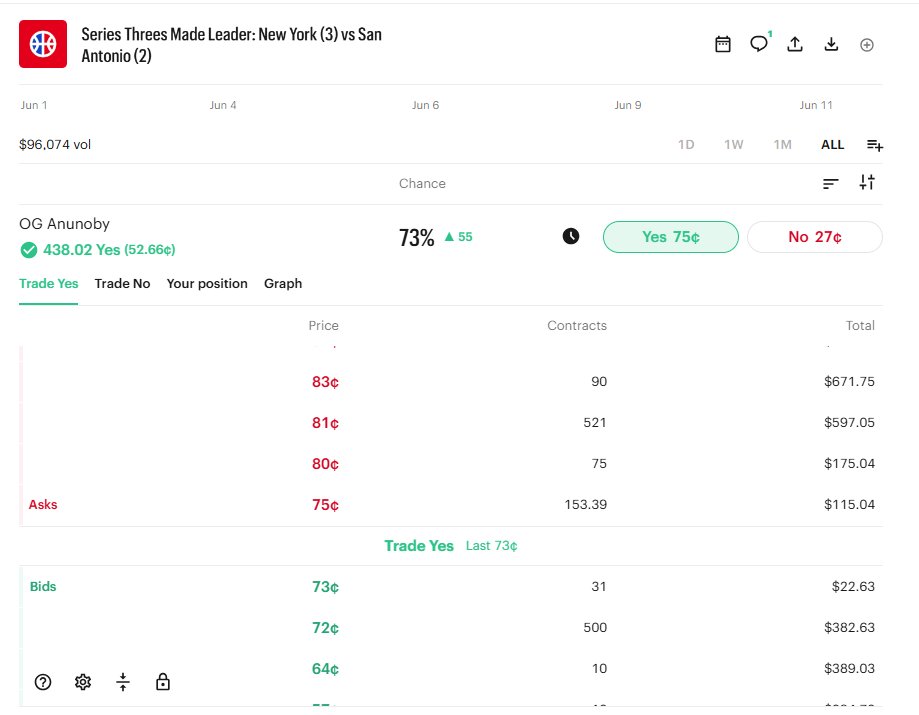Select the ALL time range
The height and width of the screenshot is (715, 919).
point(832,145)
